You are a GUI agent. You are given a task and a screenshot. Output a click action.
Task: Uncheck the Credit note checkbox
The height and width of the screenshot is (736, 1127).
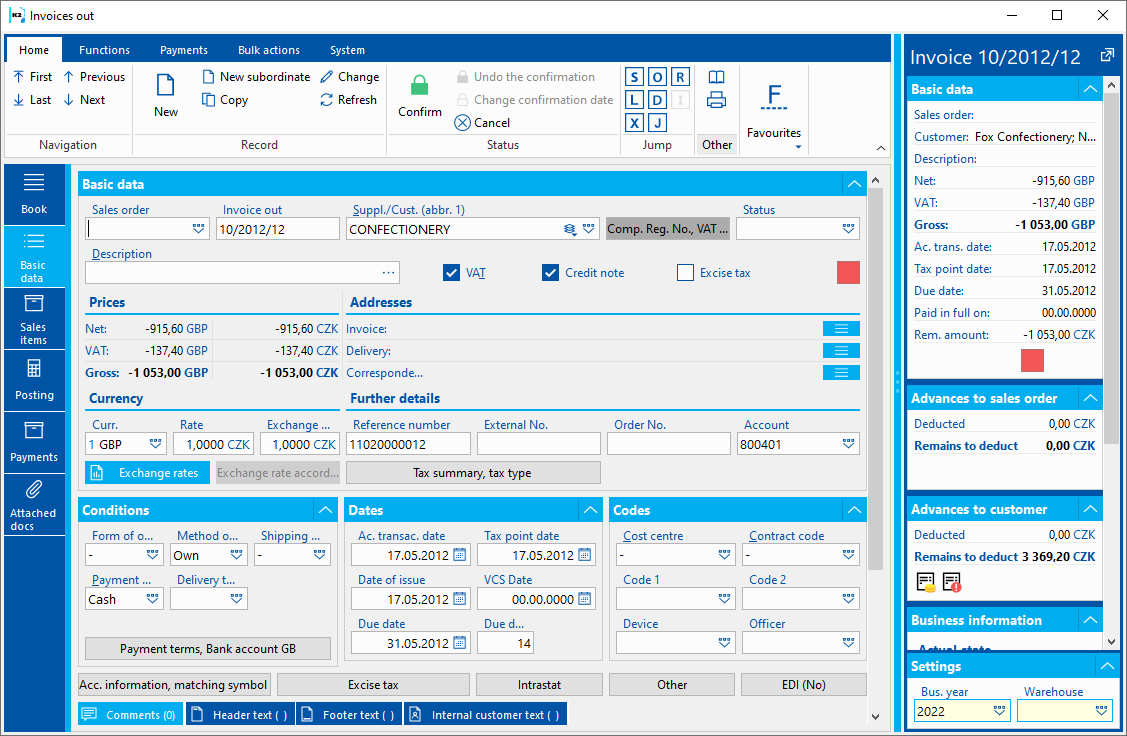(551, 273)
